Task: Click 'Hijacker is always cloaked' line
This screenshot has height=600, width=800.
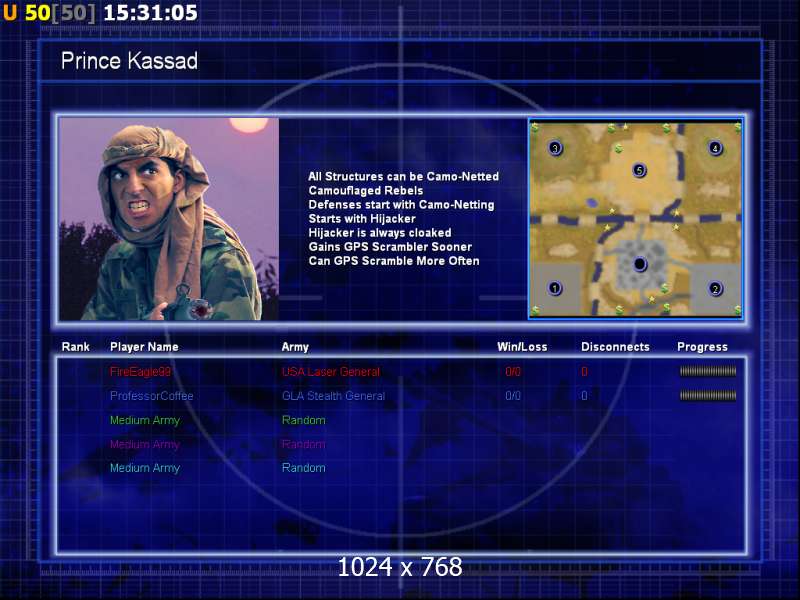Action: (x=380, y=233)
